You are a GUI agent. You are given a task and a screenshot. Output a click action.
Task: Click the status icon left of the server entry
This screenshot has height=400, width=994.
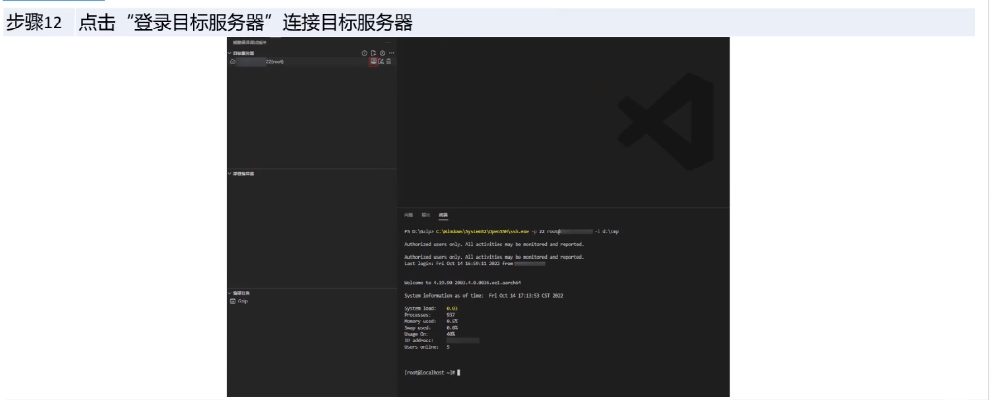pyautogui.click(x=233, y=61)
